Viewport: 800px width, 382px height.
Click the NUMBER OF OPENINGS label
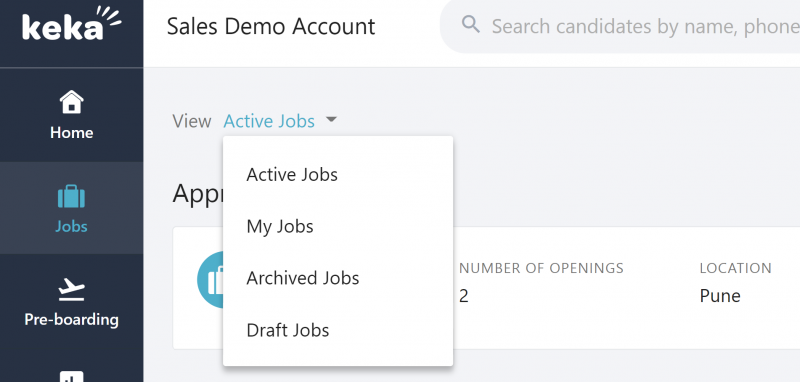pyautogui.click(x=541, y=268)
